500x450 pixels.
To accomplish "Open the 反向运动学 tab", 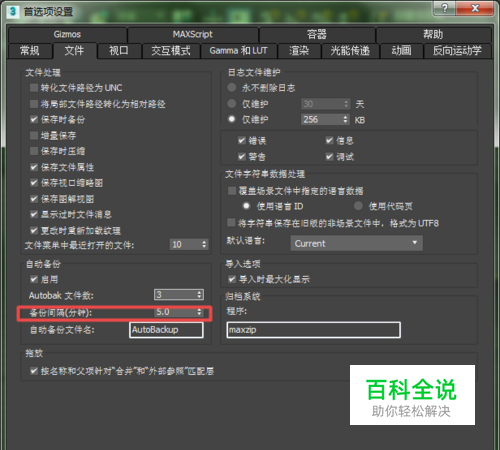I will pos(457,51).
